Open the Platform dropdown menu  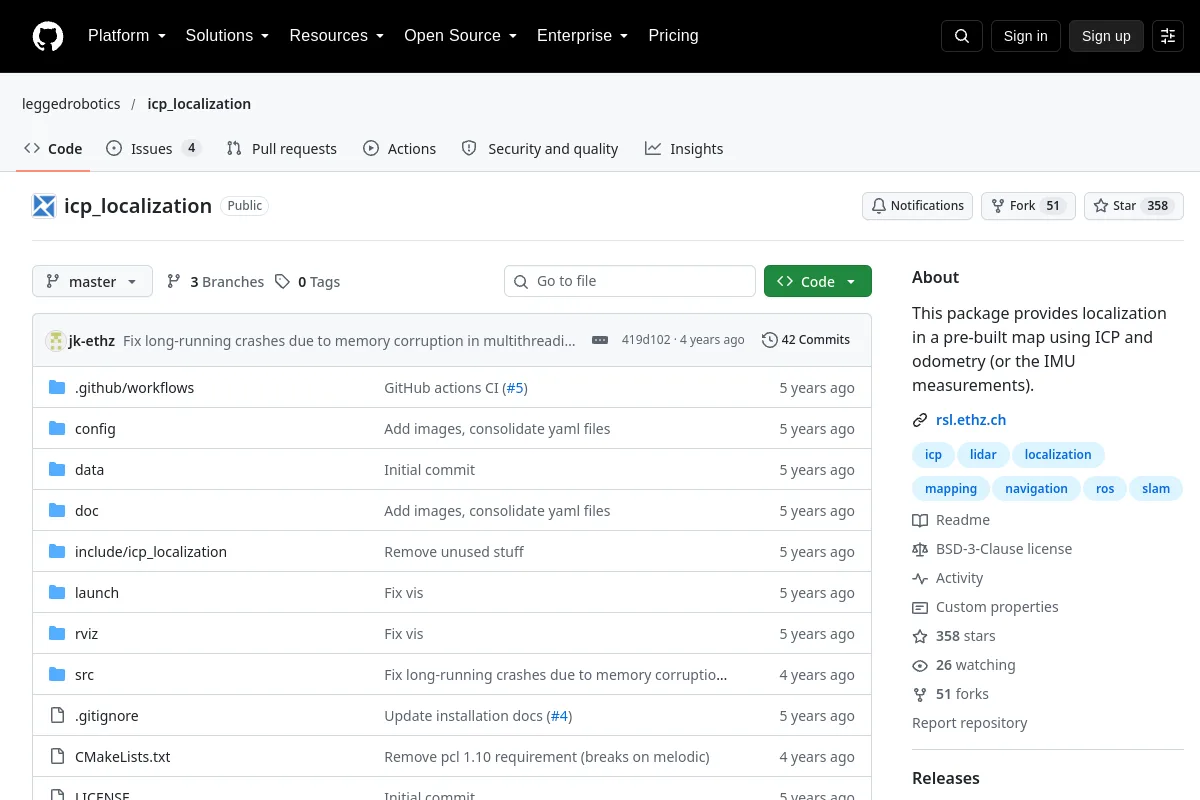point(127,36)
